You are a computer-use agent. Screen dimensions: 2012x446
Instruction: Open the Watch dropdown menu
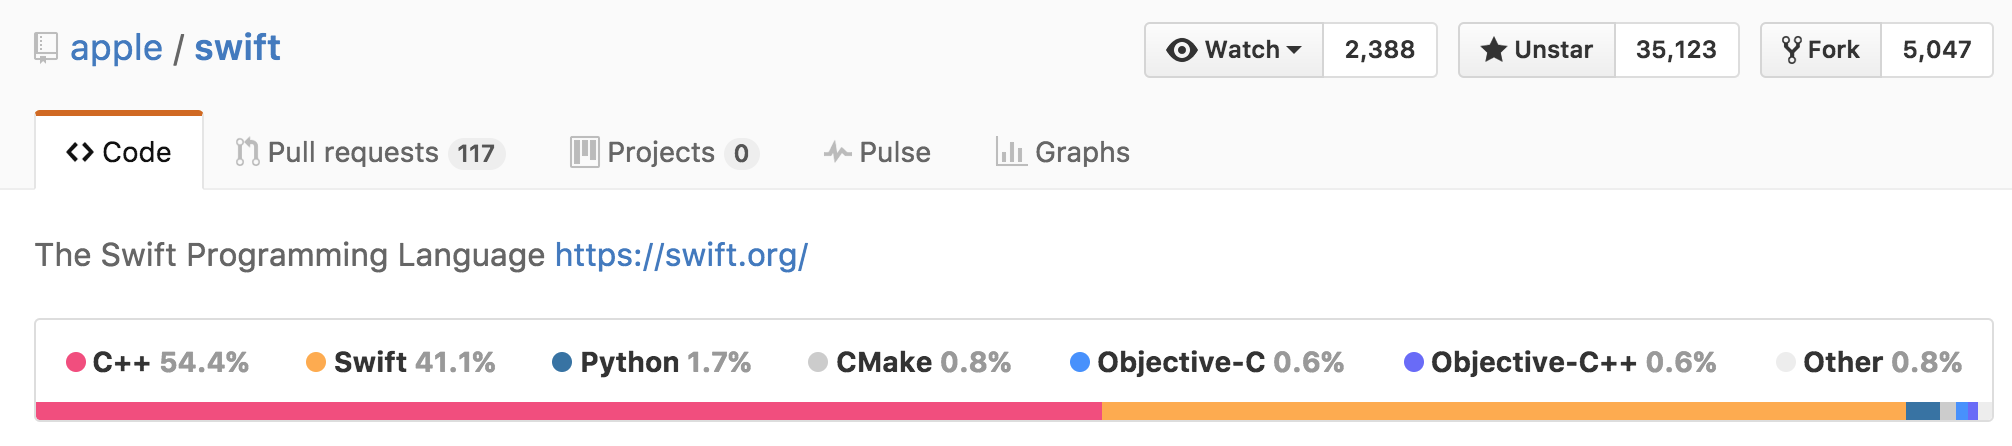point(1234,50)
